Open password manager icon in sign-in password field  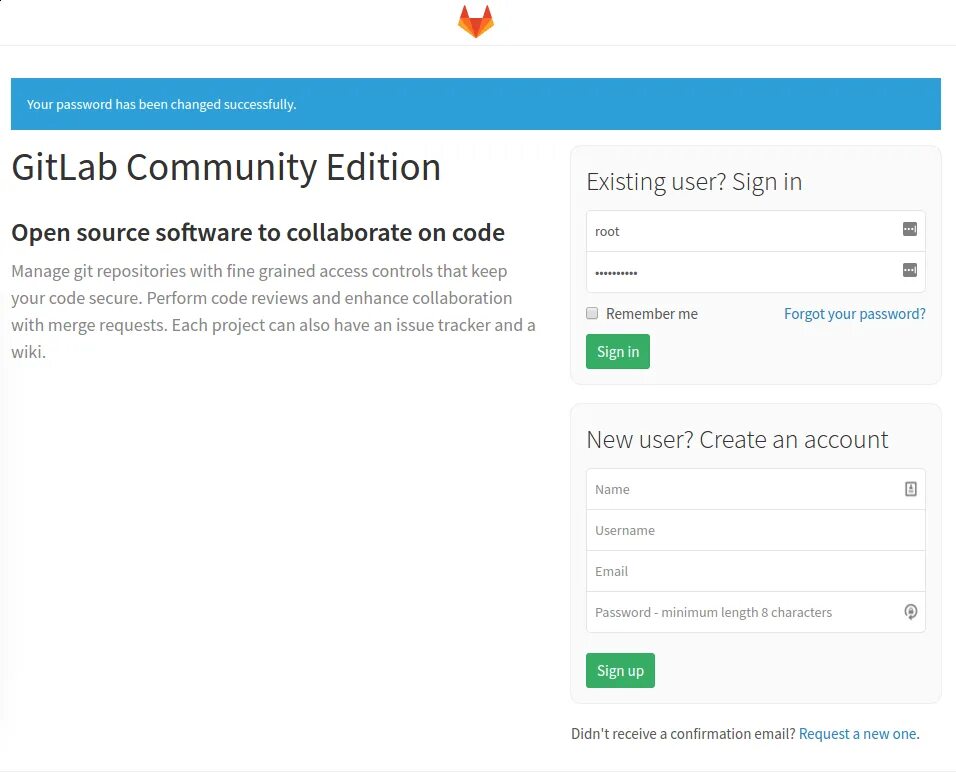tap(910, 270)
